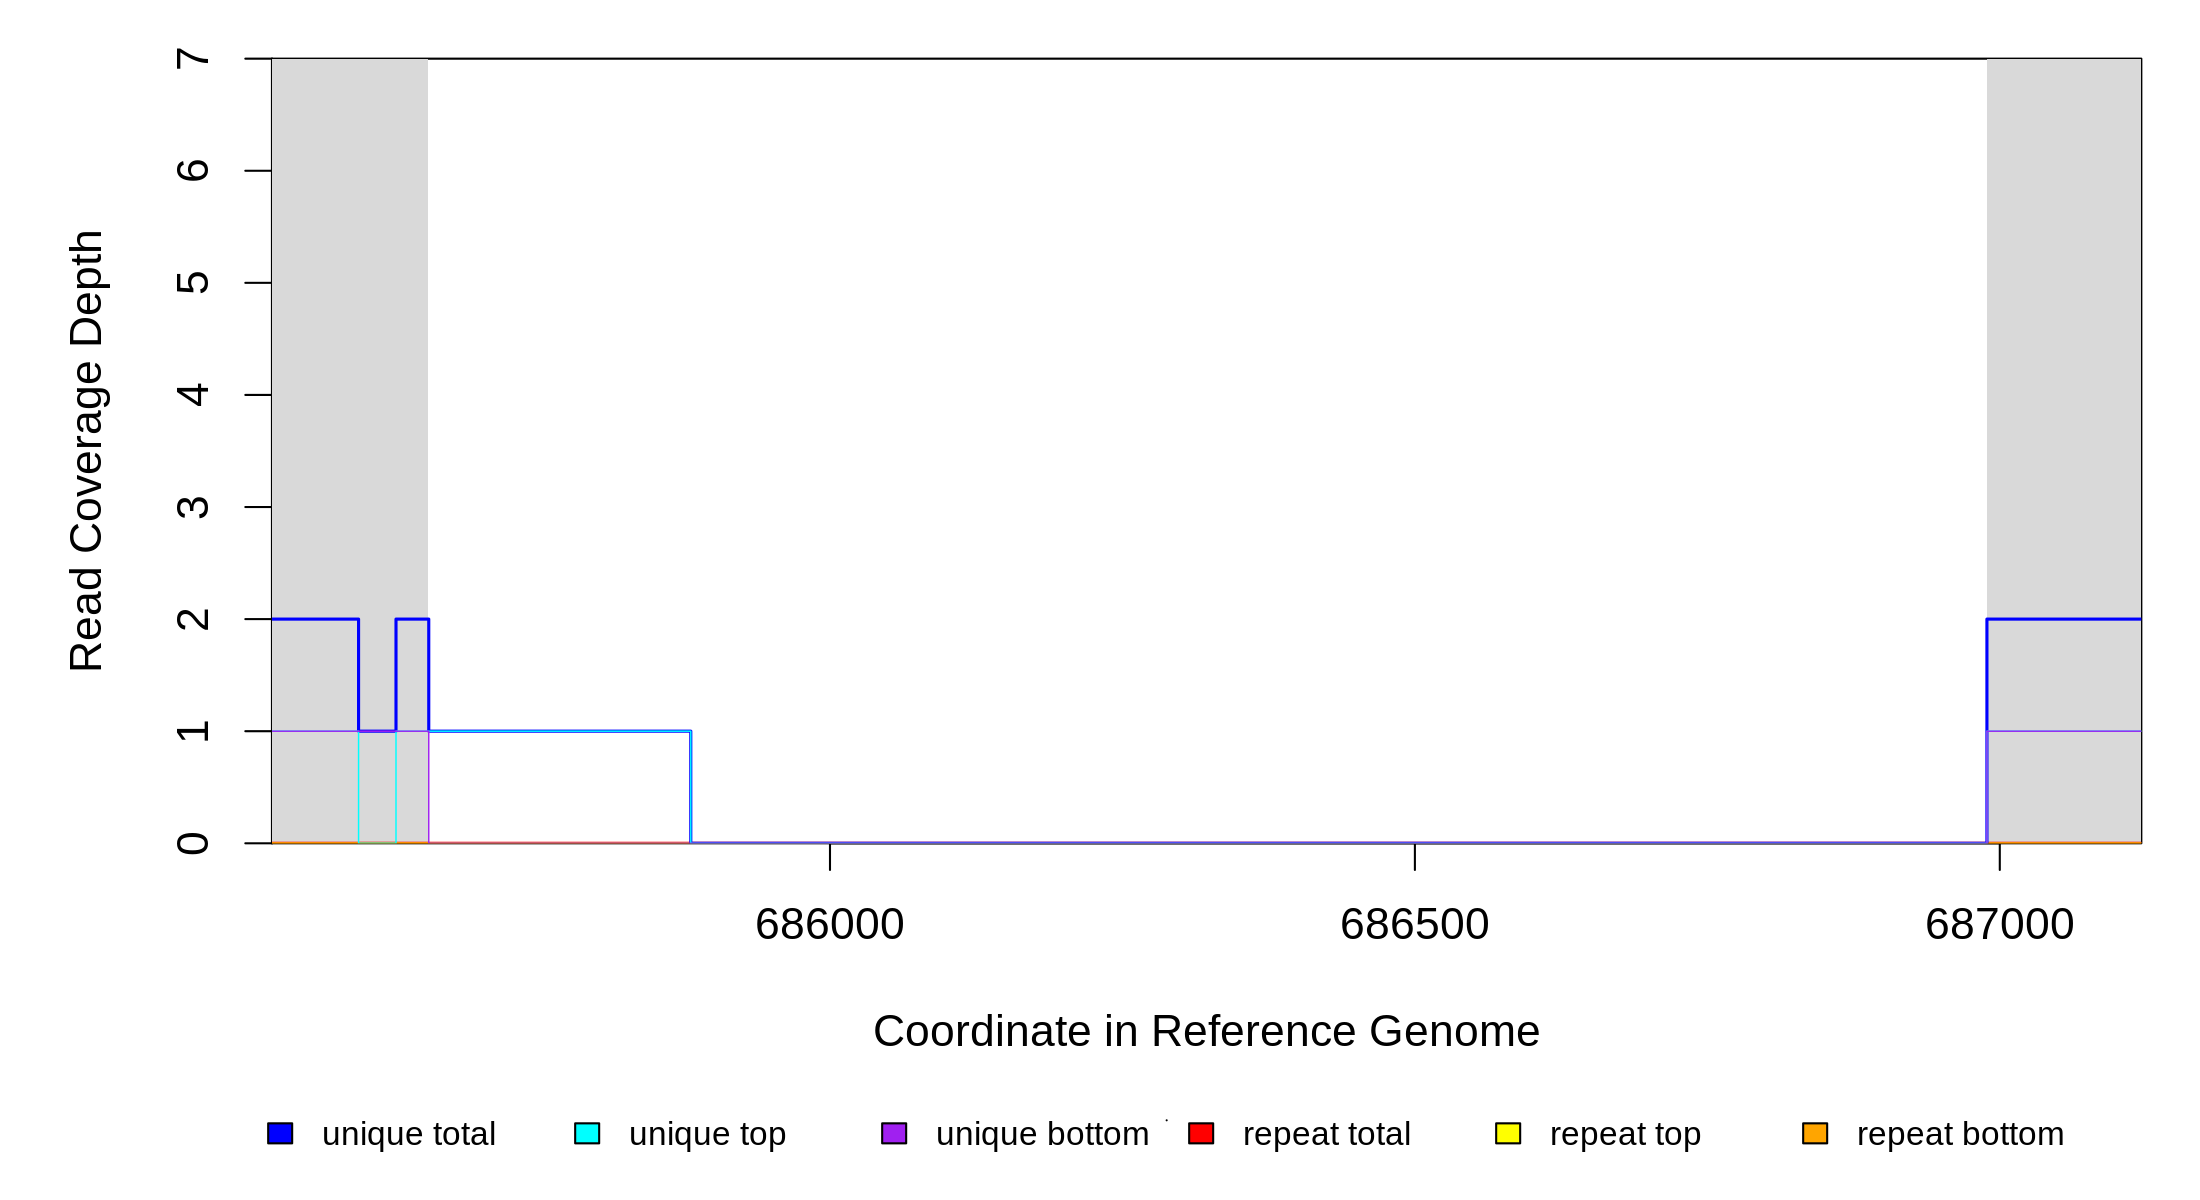This screenshot has width=2200, height=1200.
Task: Click the 686000 x-axis tick label
Action: coord(829,925)
